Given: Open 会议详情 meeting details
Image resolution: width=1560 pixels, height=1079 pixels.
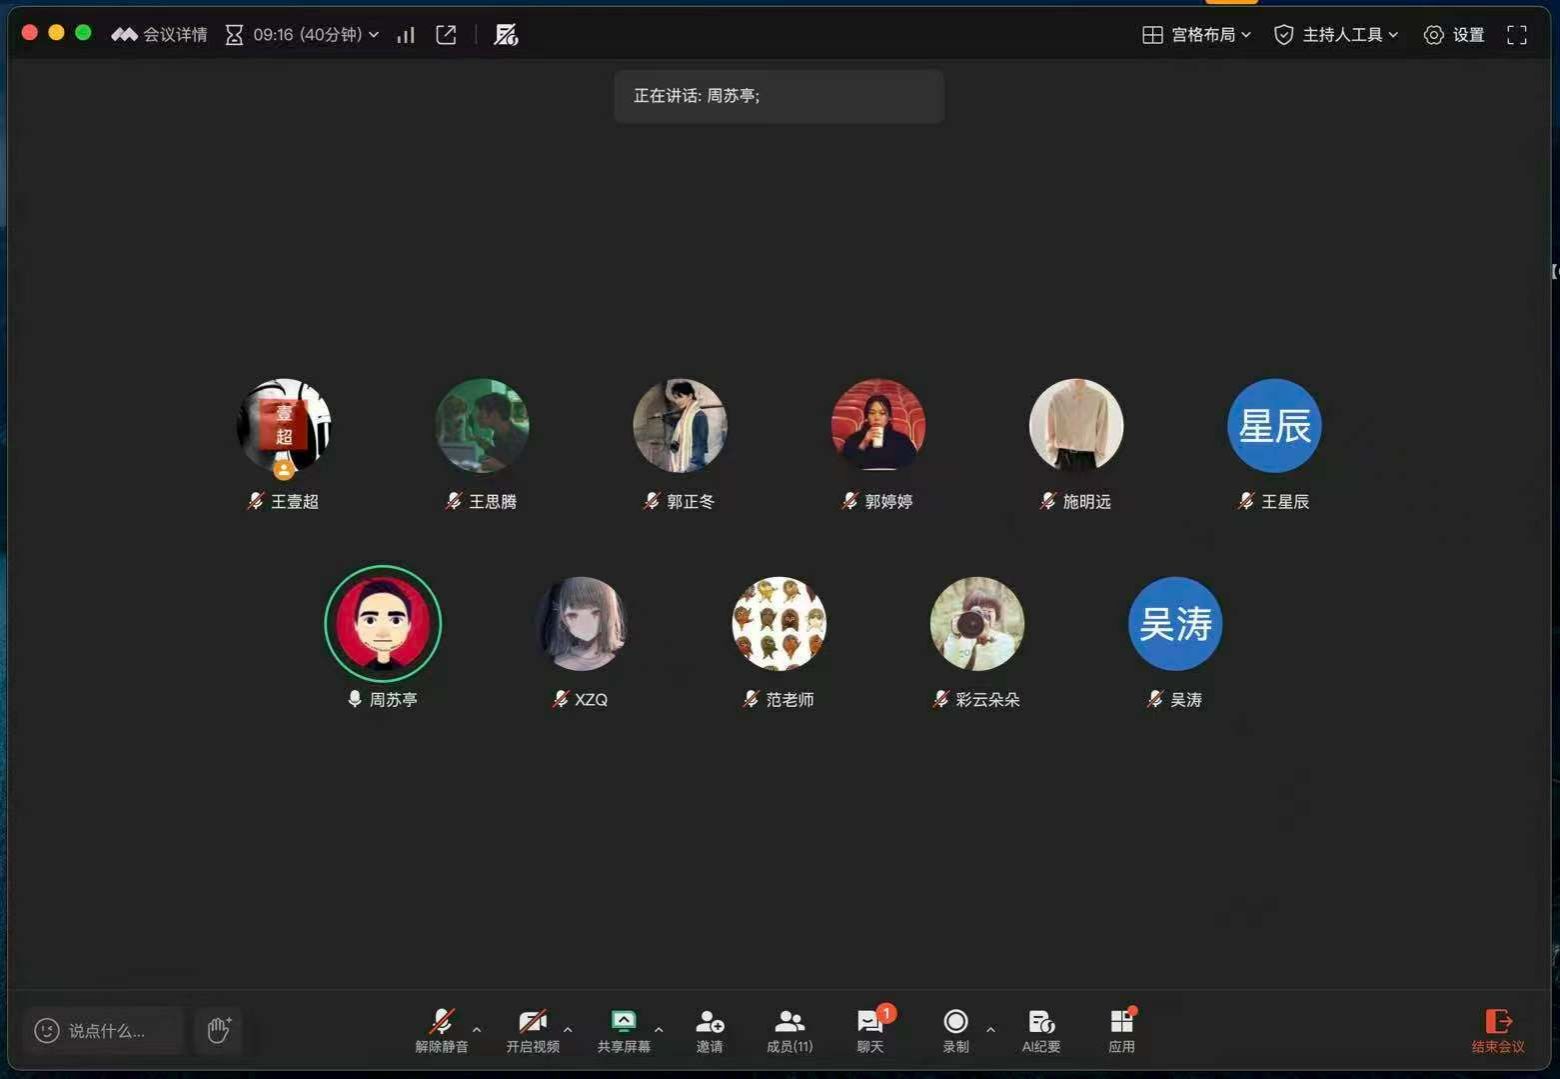Looking at the screenshot, I should pyautogui.click(x=160, y=35).
